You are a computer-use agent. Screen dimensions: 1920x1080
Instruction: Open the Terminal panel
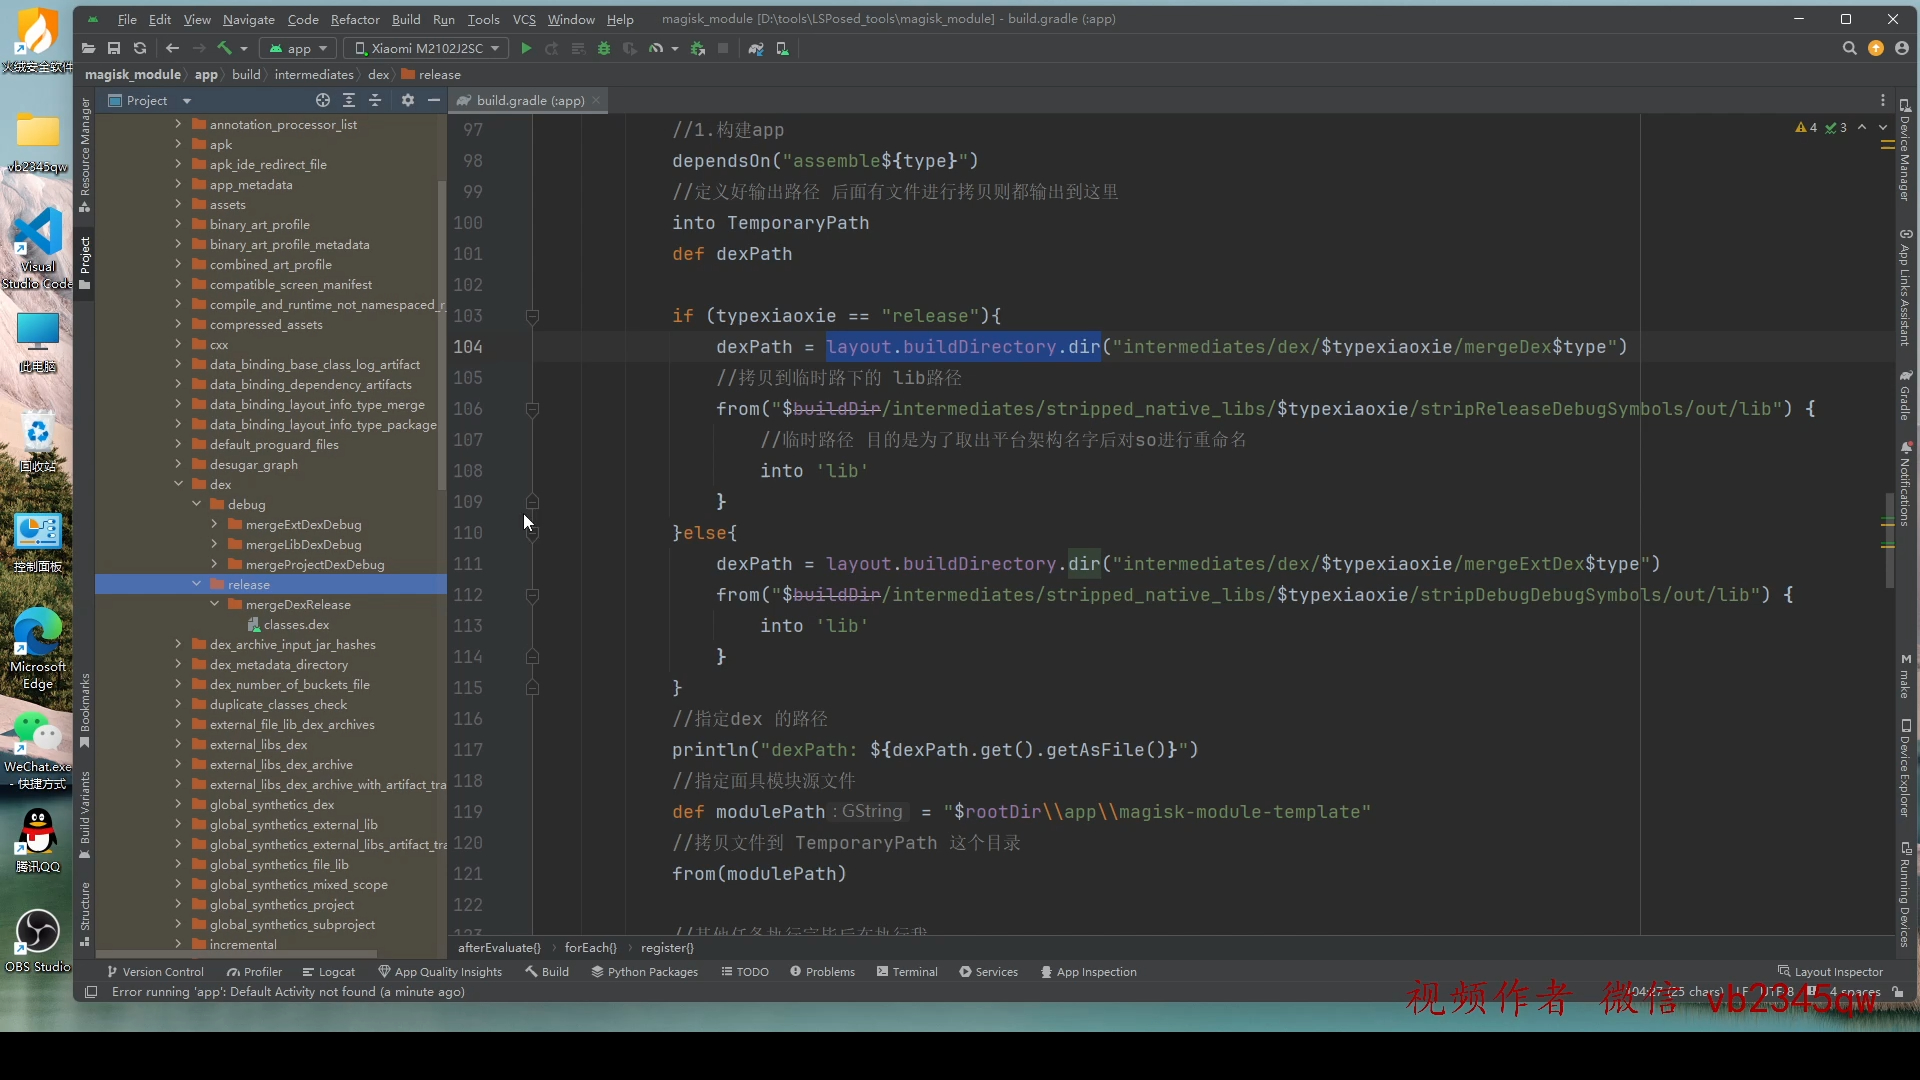click(914, 972)
